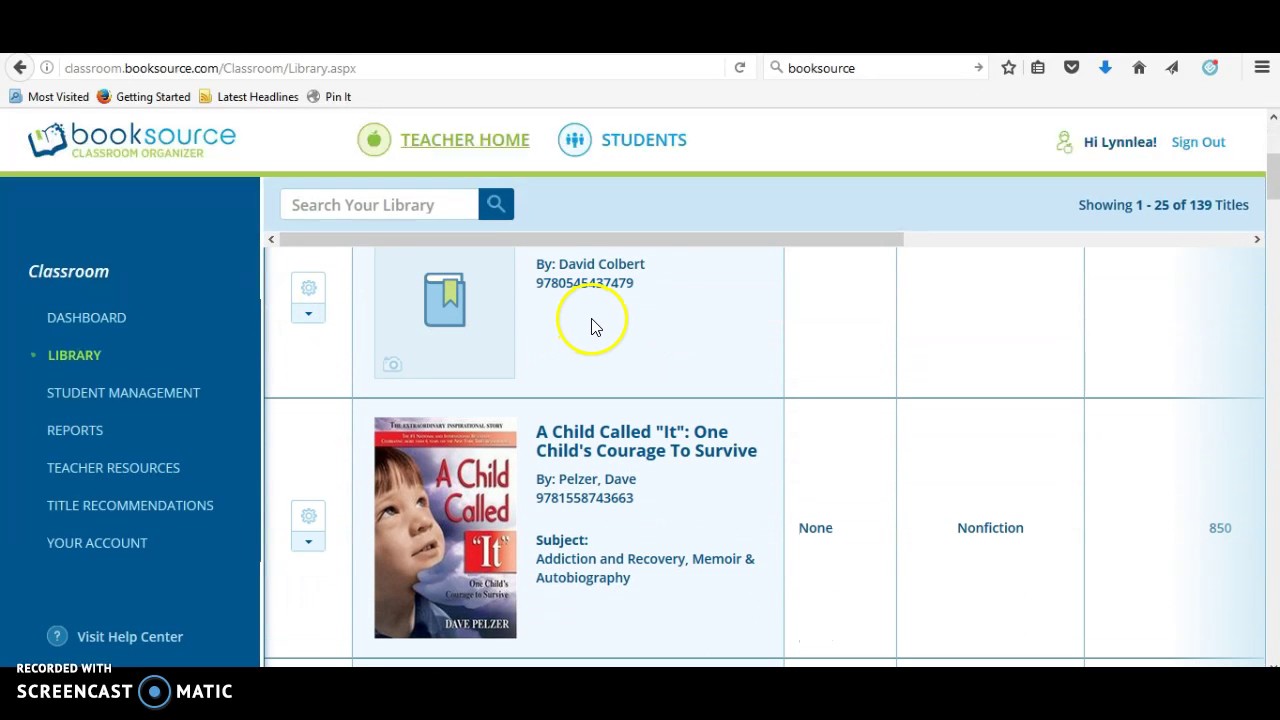Click the Hi Lynnlea! greeting text
Viewport: 1280px width, 720px height.
click(x=1120, y=142)
